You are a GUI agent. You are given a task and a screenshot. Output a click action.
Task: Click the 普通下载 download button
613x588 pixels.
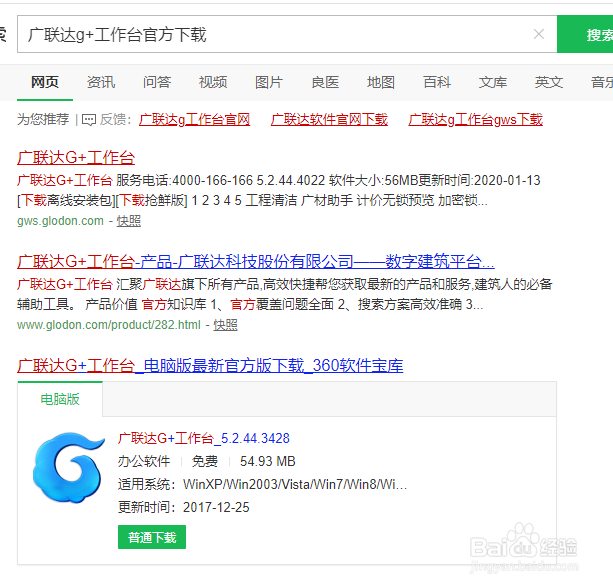pos(152,538)
